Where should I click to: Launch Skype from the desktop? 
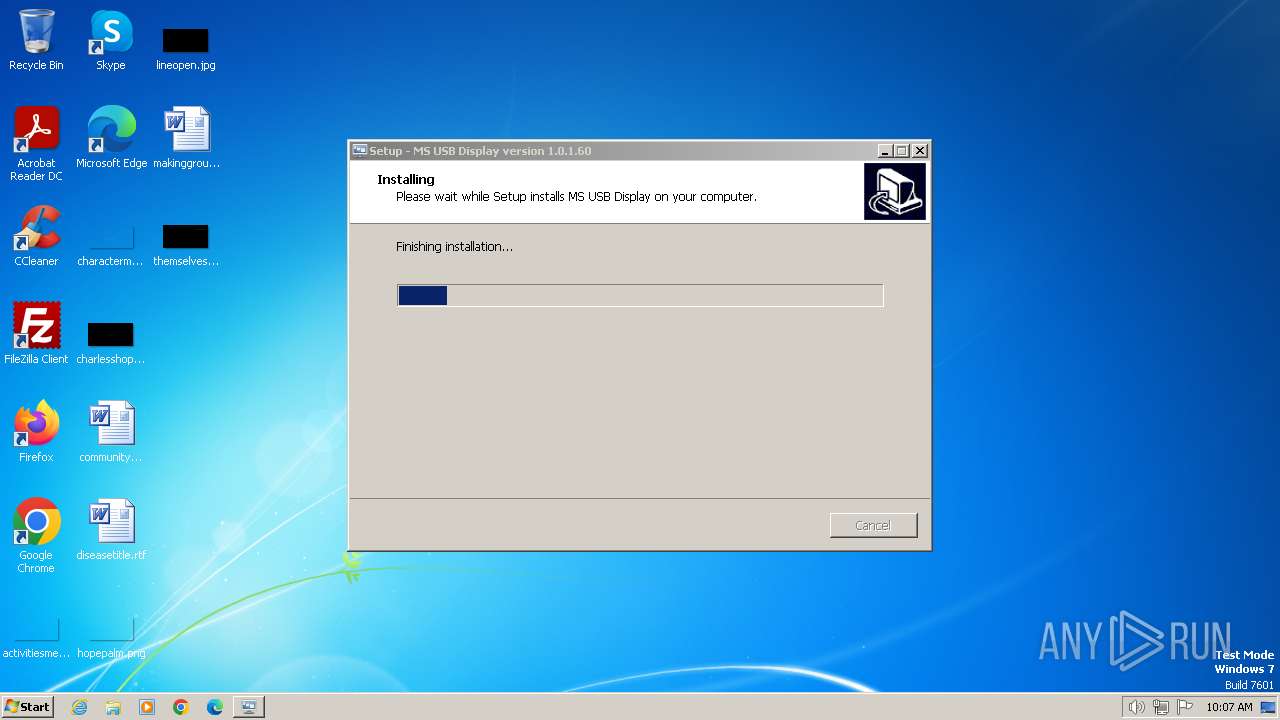pyautogui.click(x=111, y=40)
